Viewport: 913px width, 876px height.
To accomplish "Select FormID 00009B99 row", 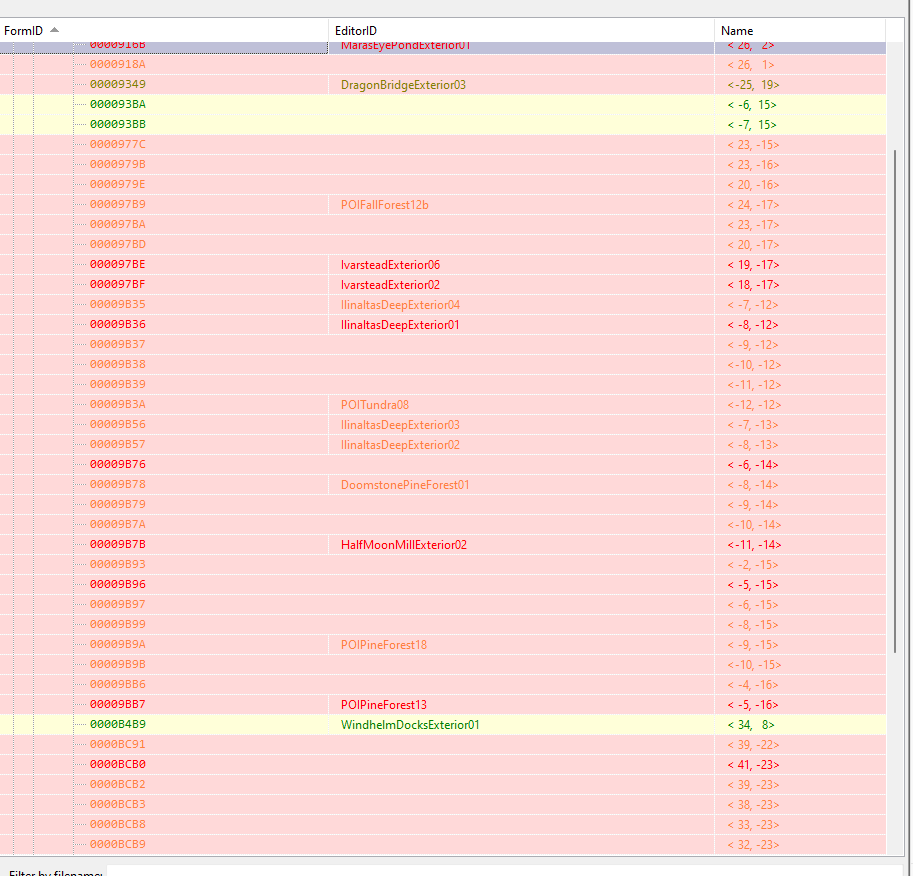I will (x=443, y=625).
